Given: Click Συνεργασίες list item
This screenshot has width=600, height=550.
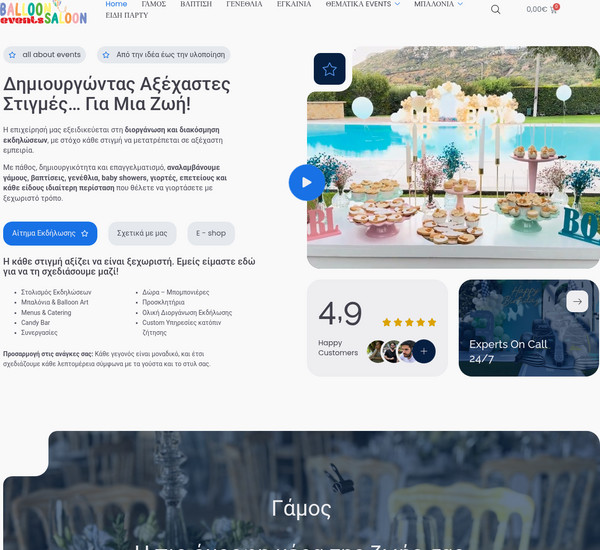Looking at the screenshot, I should pyautogui.click(x=39, y=333).
